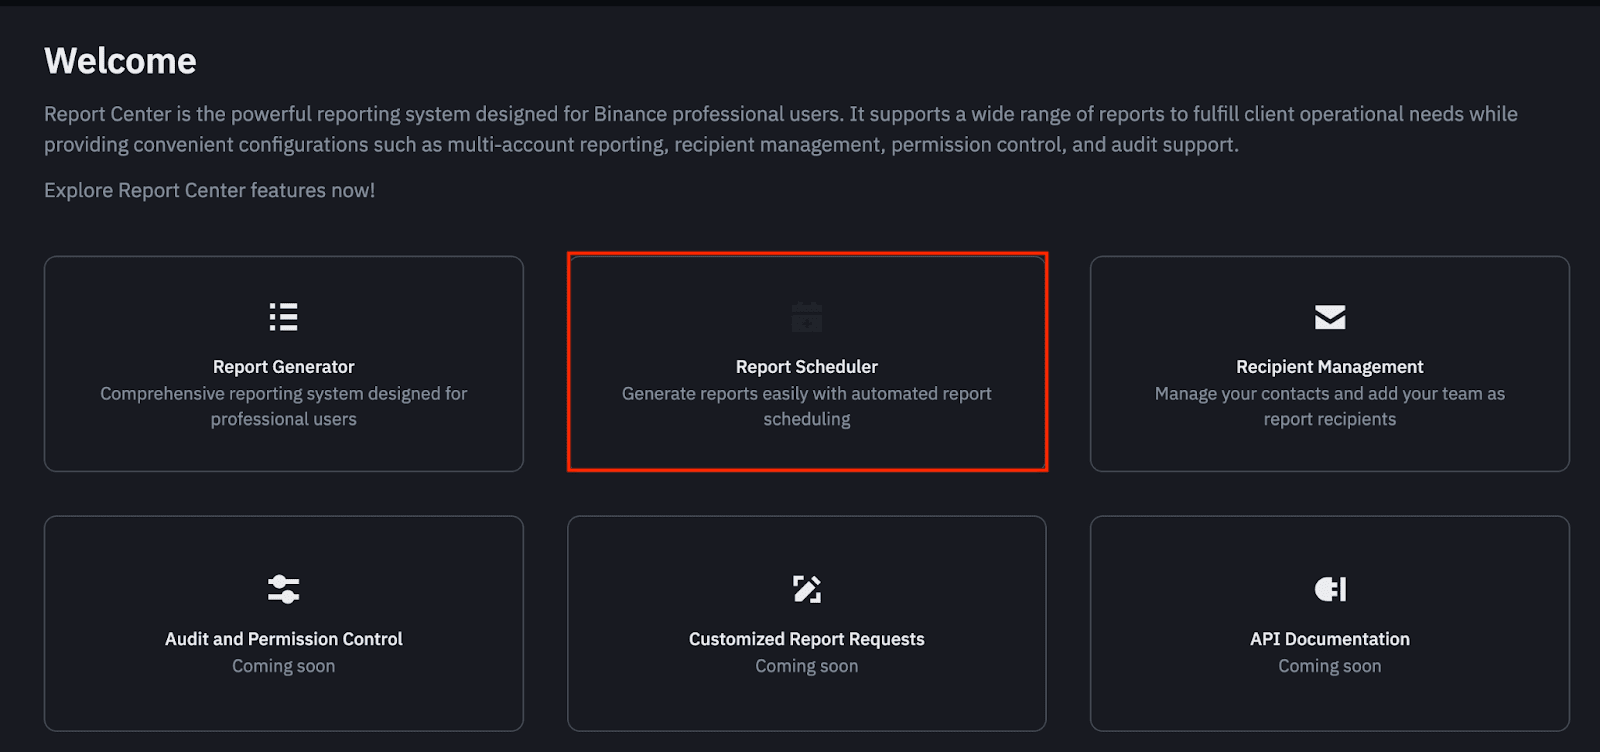Click the API Documentation plug icon
The height and width of the screenshot is (752, 1600).
click(1329, 589)
